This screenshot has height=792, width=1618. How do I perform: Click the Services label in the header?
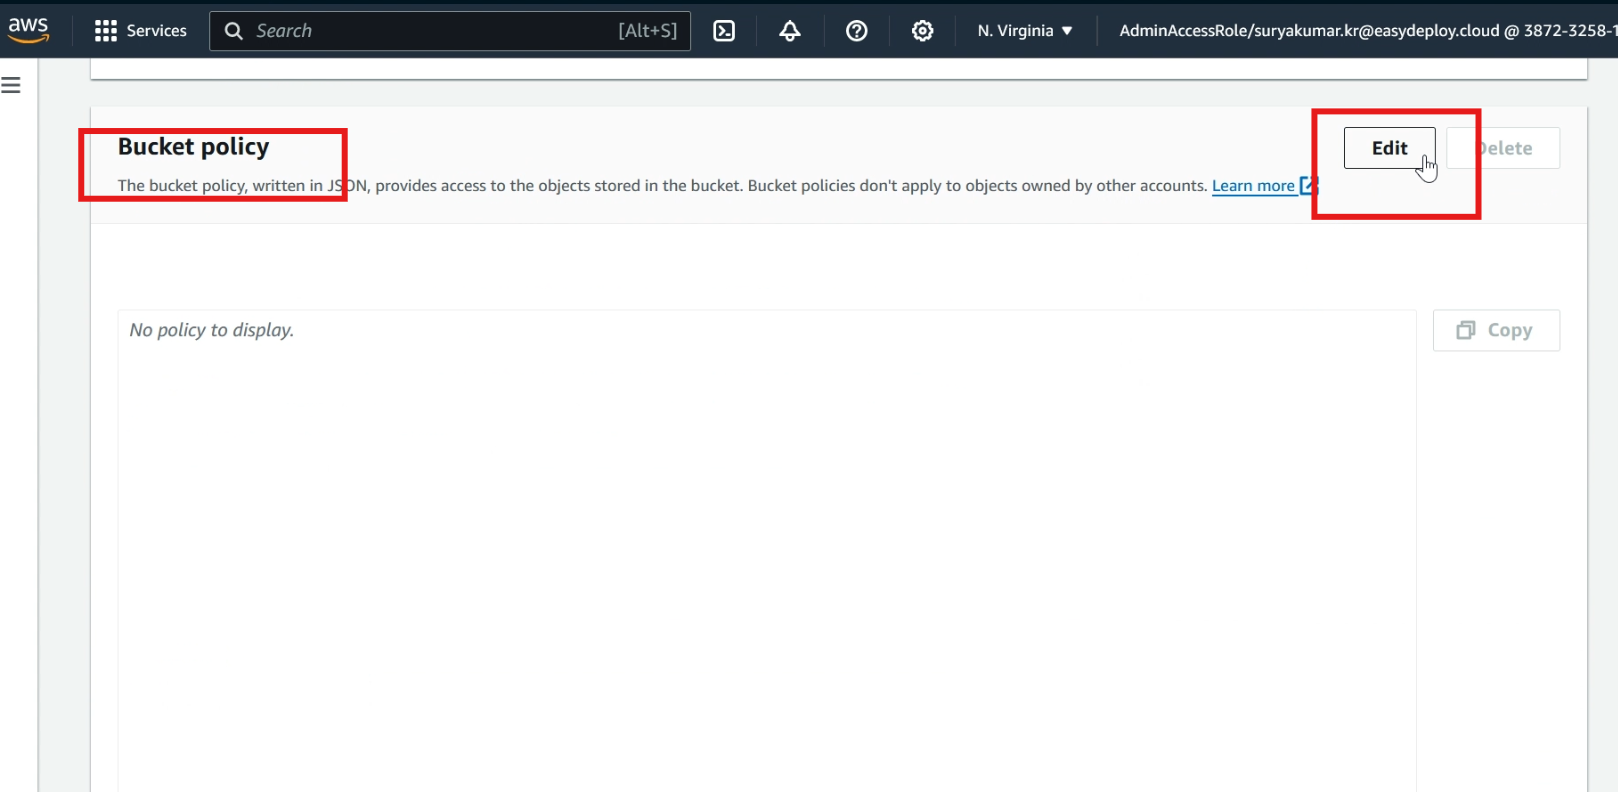click(157, 31)
